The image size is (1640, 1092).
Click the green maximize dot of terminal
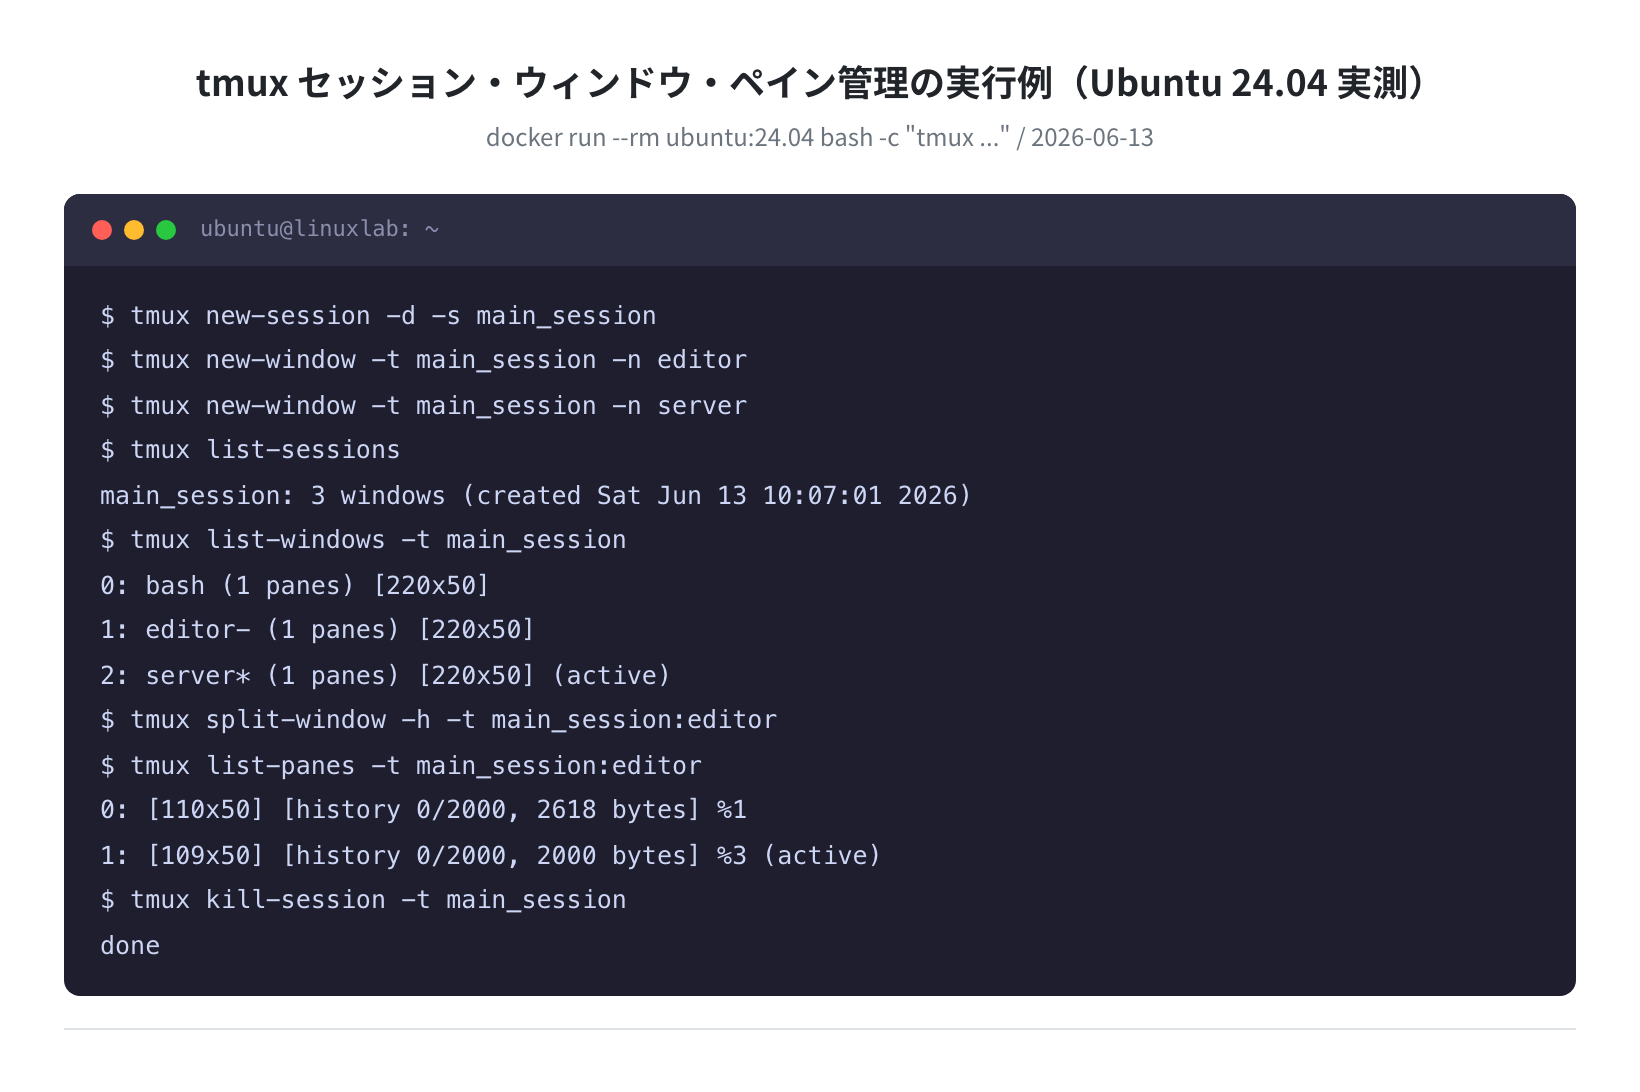pos(166,230)
